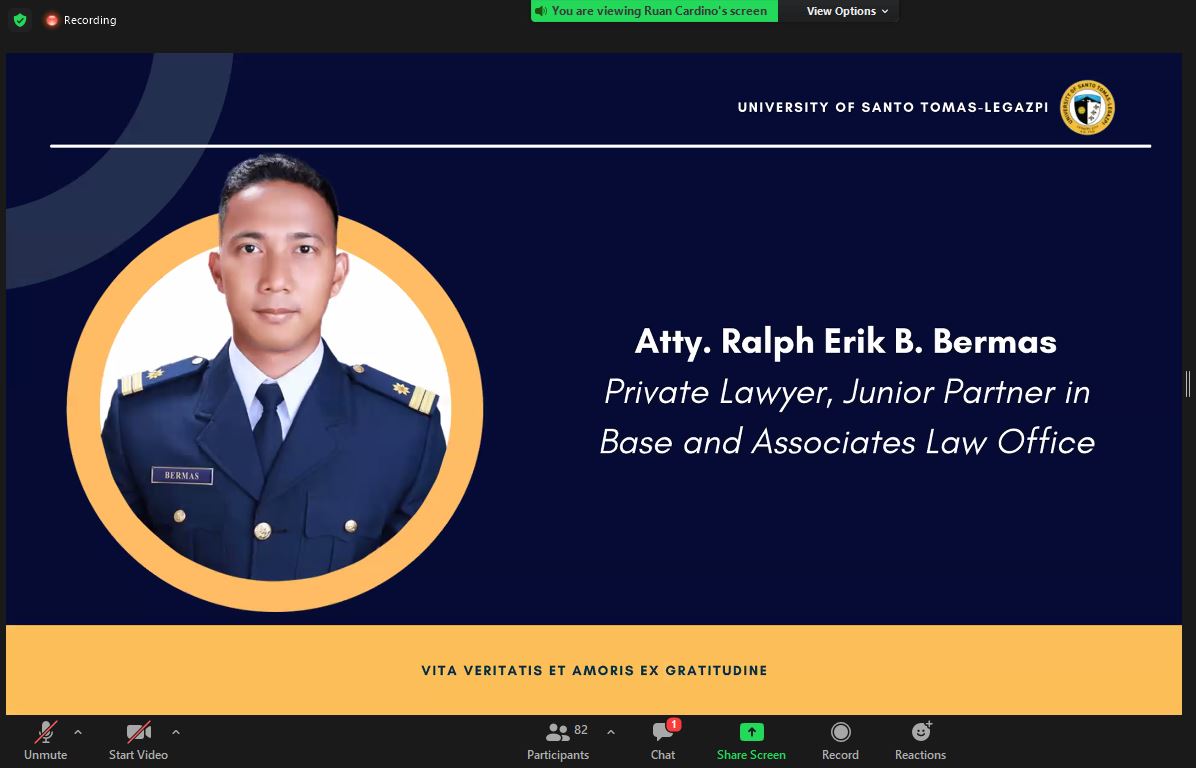Open the Chat panel
The image size is (1196, 768).
tap(663, 741)
